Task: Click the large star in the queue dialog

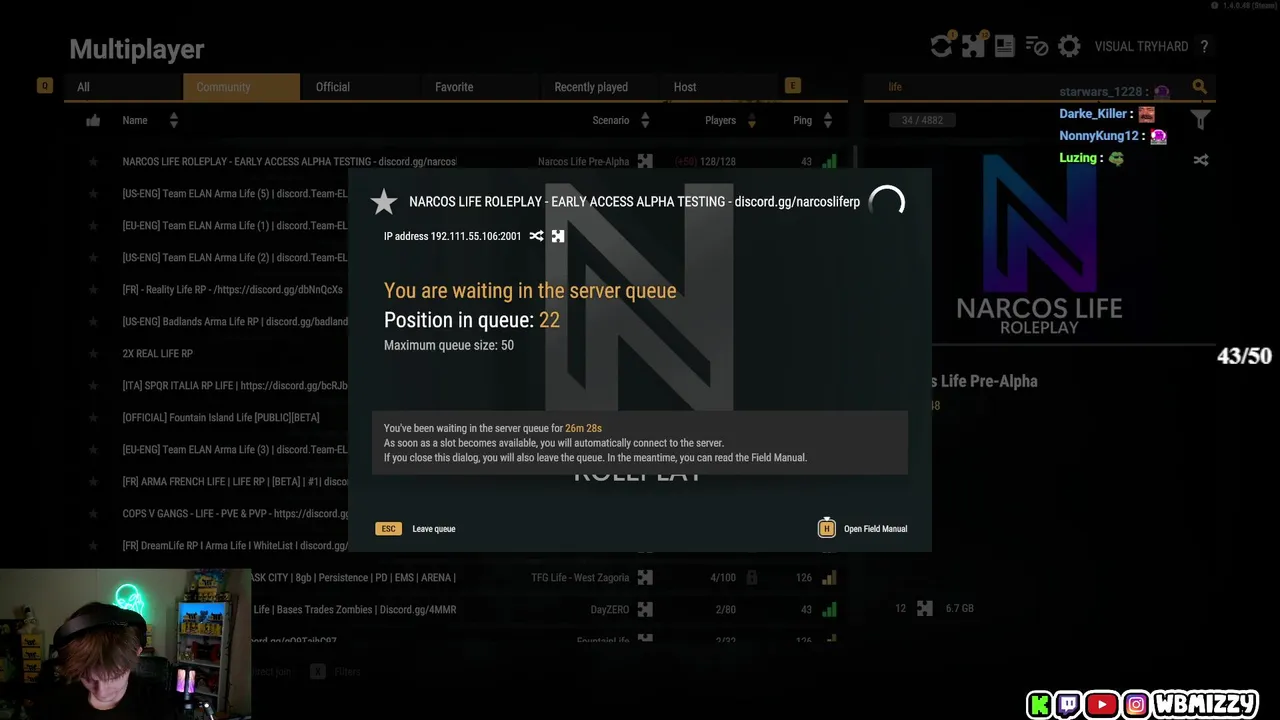Action: tap(384, 202)
